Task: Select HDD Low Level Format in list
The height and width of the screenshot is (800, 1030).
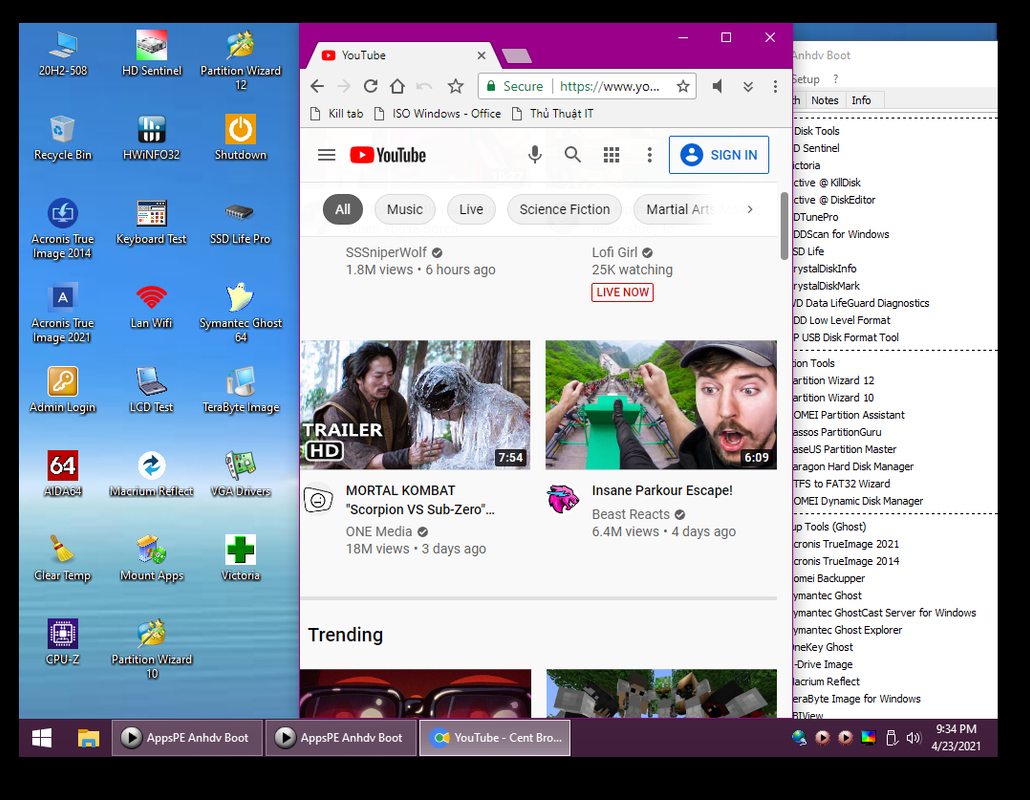Action: (x=841, y=320)
